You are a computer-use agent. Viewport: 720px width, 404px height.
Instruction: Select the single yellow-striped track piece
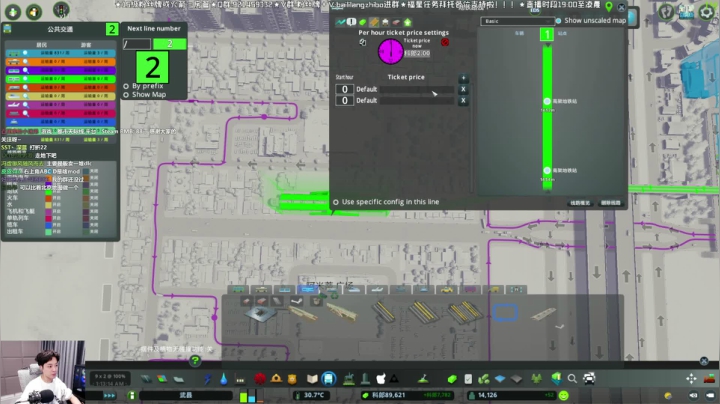click(x=383, y=312)
